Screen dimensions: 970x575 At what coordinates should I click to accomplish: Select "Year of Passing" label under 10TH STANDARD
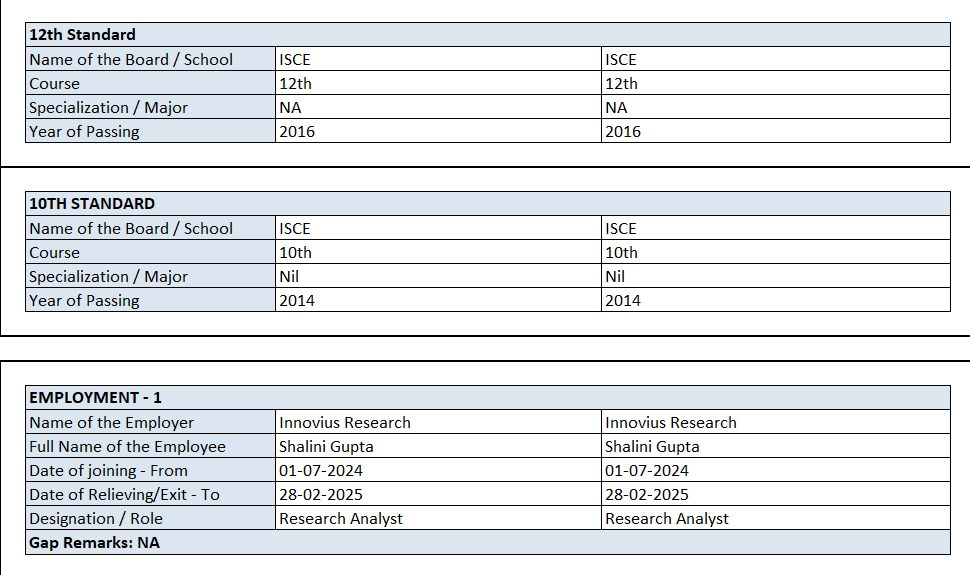(84, 301)
